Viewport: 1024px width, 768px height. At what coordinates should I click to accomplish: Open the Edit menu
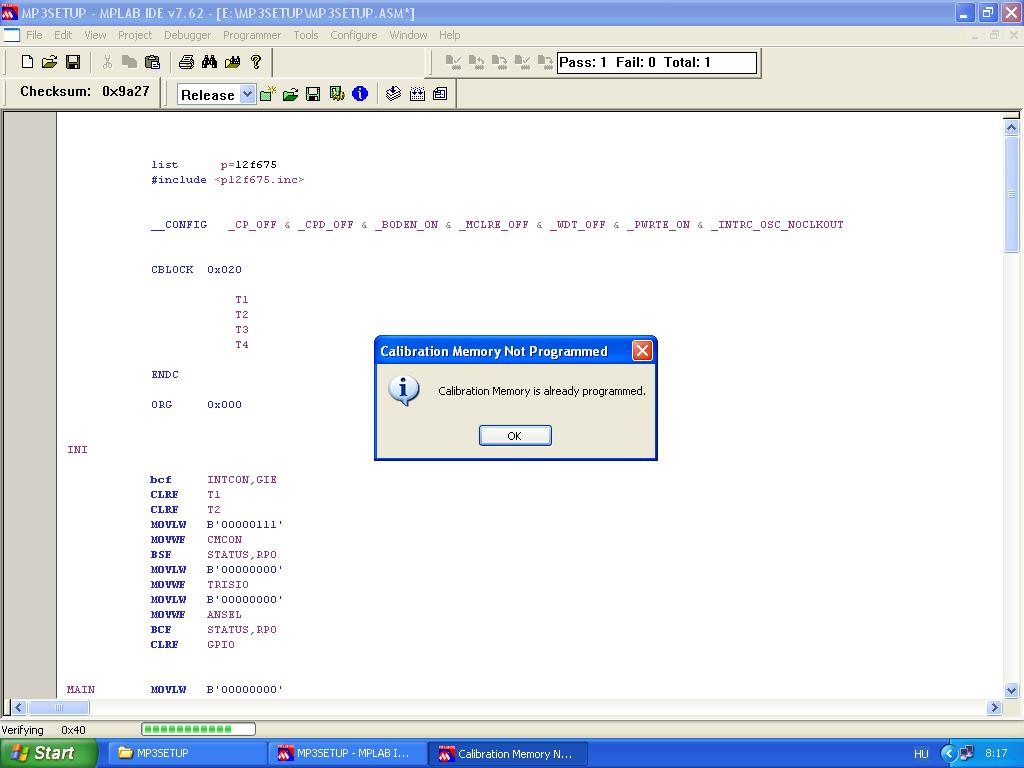(63, 35)
